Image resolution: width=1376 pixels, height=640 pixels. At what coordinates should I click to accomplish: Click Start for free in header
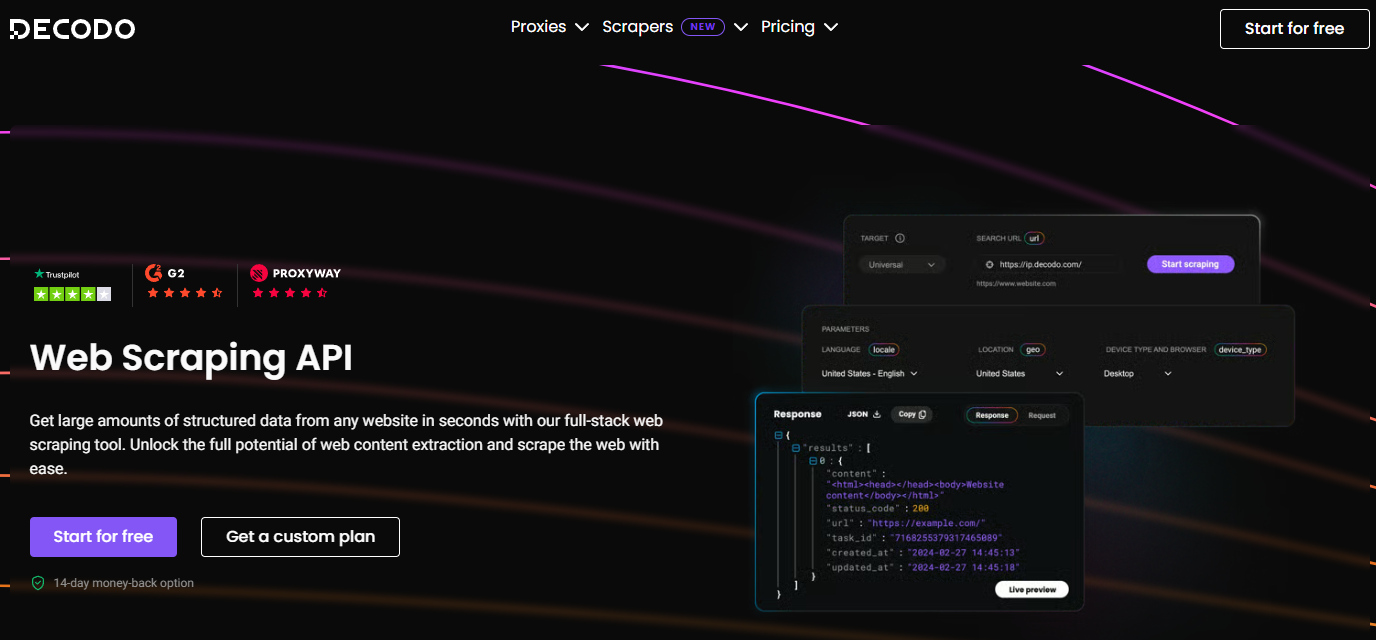1294,28
